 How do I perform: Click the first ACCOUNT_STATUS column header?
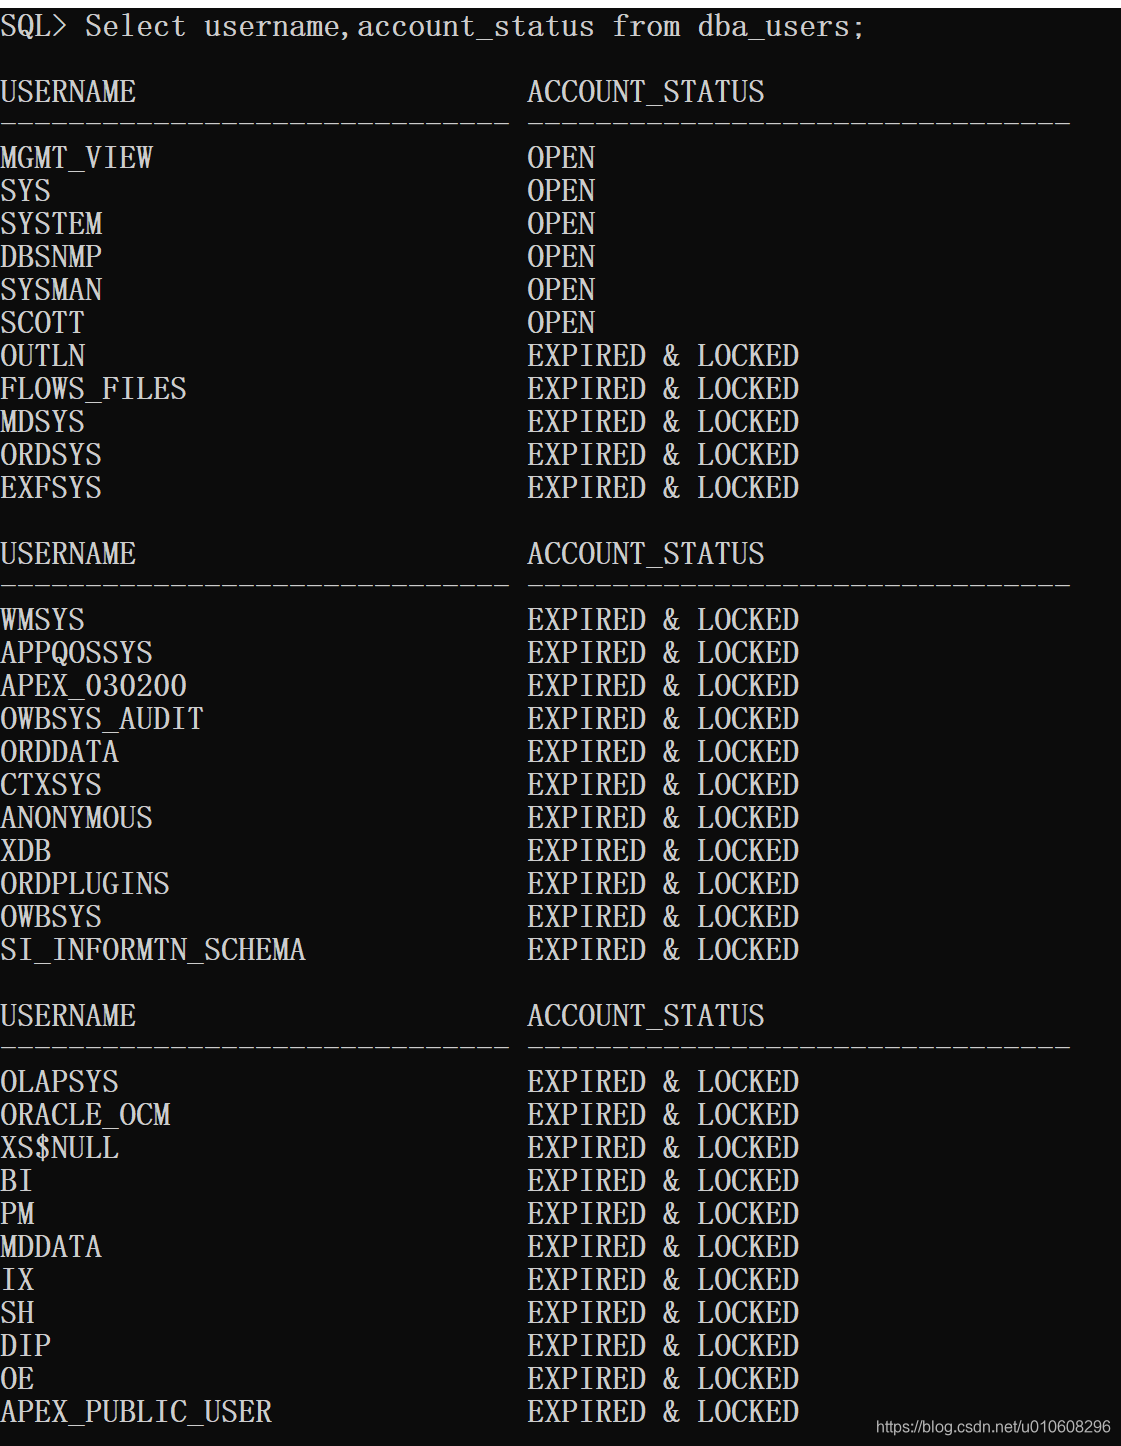click(x=646, y=92)
